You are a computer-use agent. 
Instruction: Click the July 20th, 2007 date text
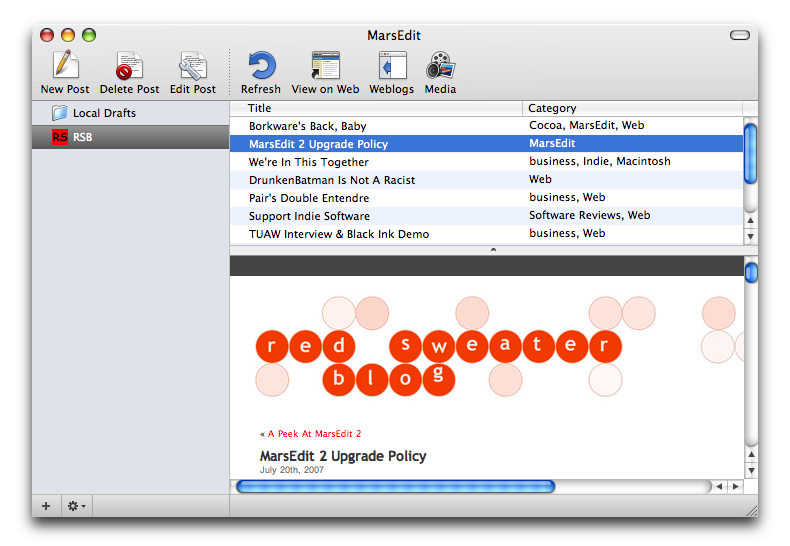pos(292,470)
